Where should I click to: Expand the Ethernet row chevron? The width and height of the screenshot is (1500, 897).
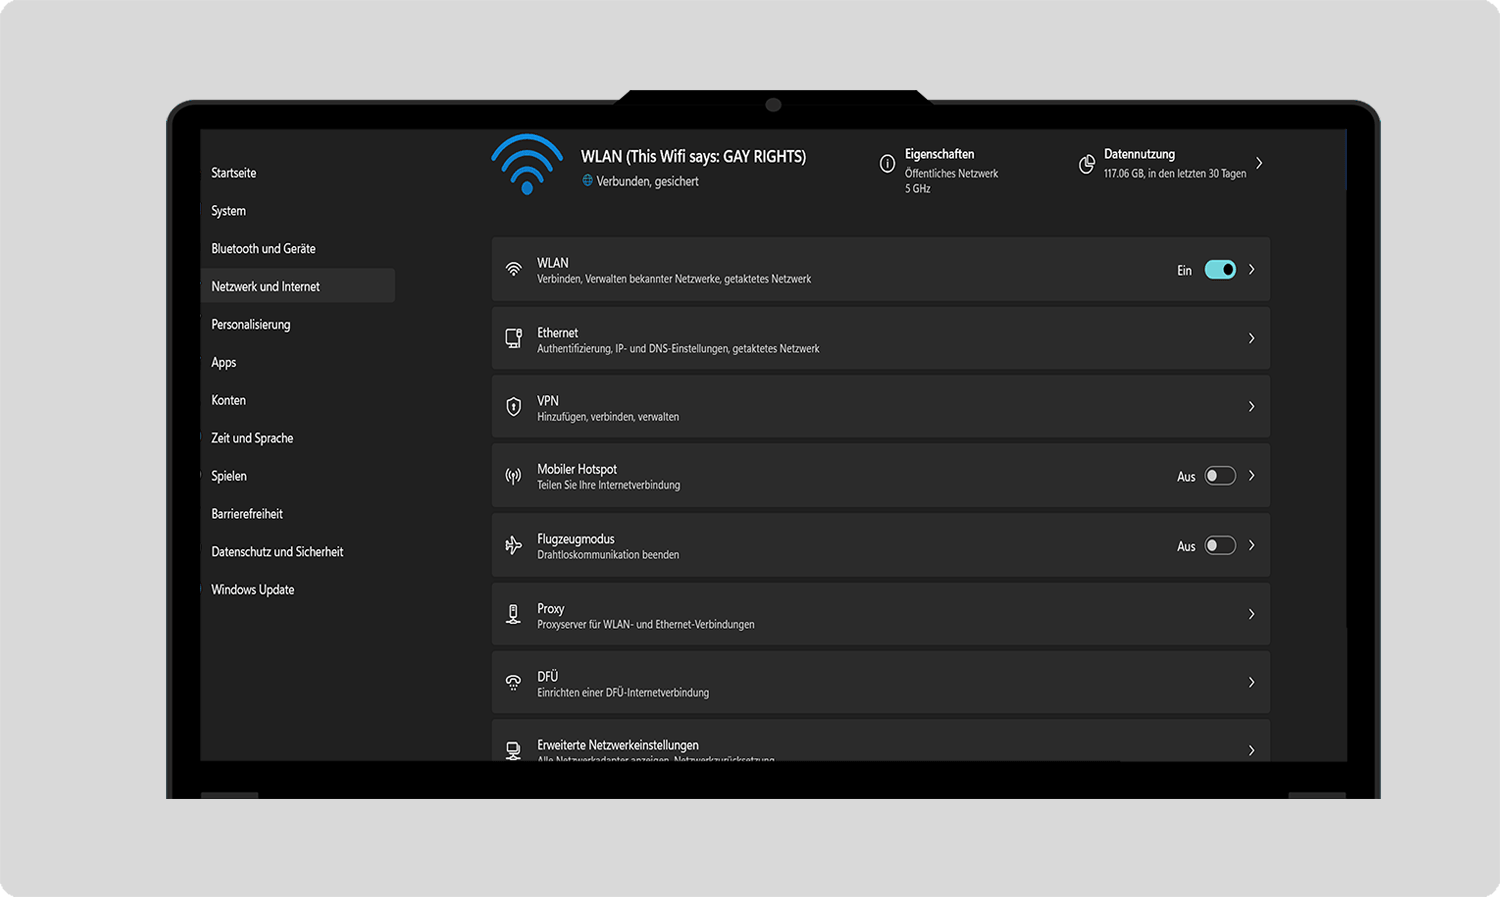[1251, 338]
